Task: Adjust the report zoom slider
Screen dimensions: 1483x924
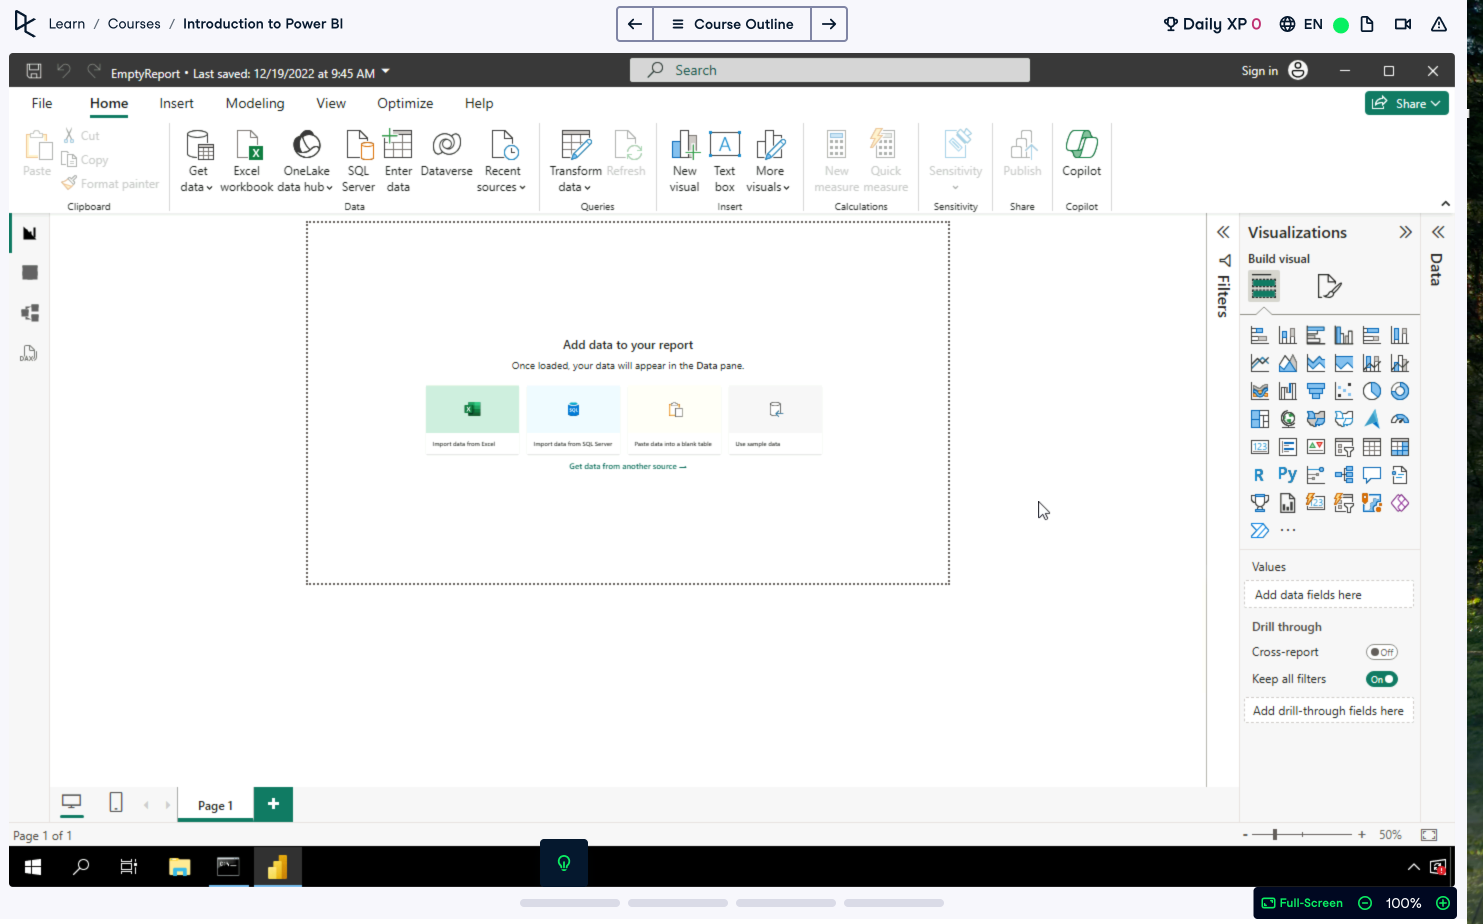Action: (1275, 834)
